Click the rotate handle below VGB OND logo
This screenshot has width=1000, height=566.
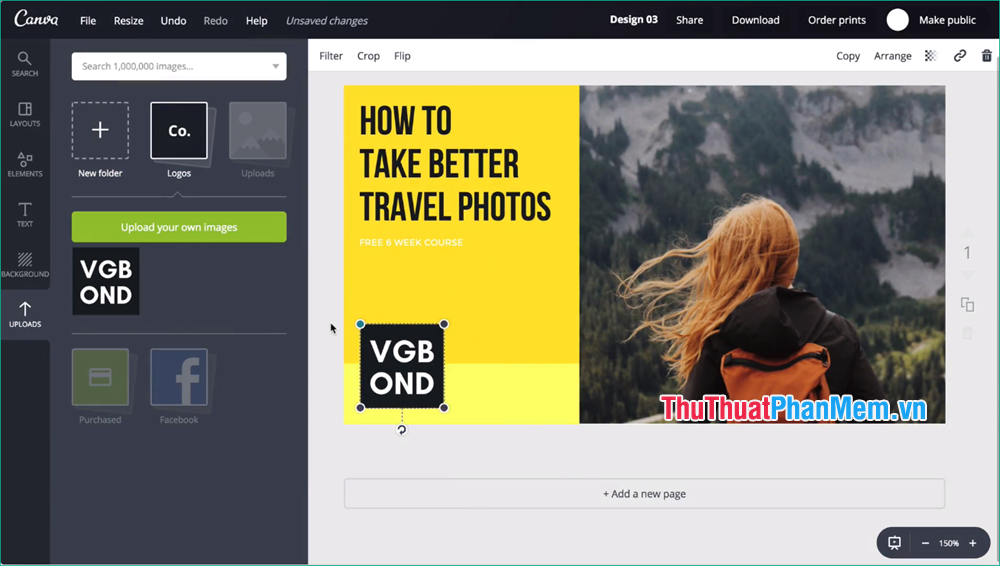(401, 430)
